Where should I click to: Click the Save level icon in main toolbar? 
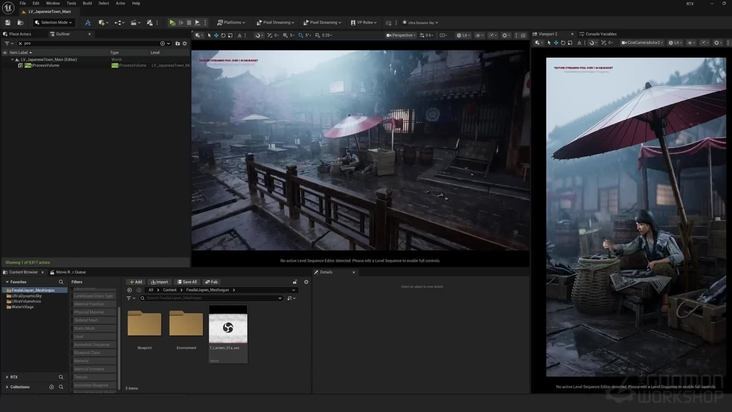(x=8, y=22)
